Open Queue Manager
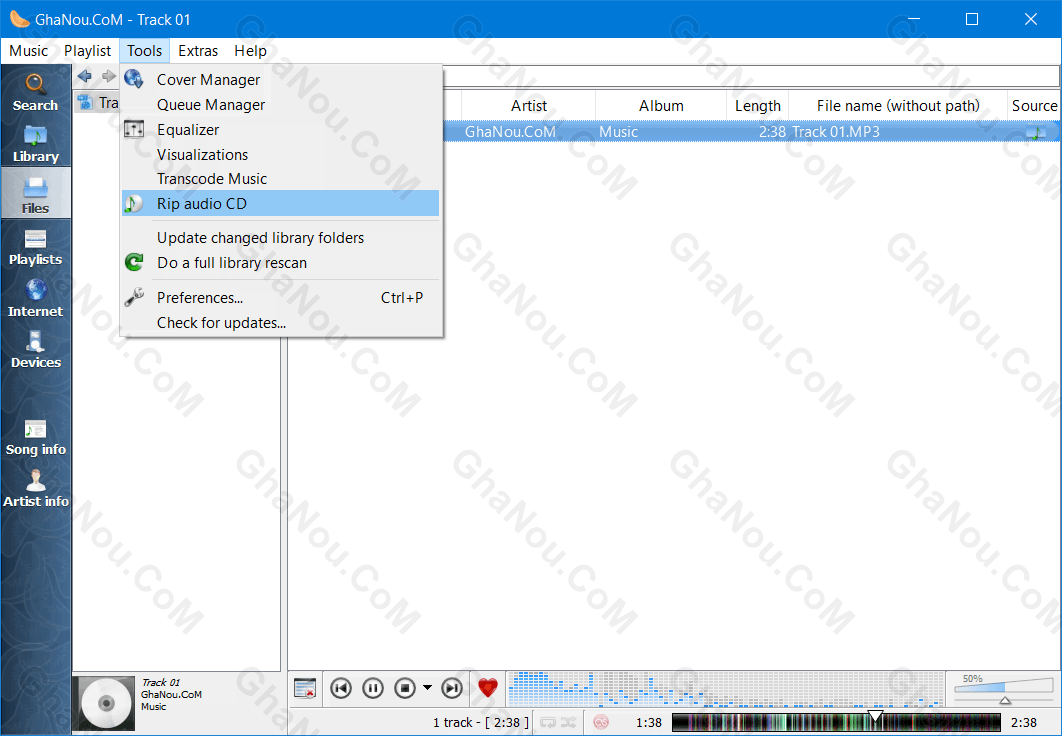Screen dimensions: 1062x736 coord(280,105)
